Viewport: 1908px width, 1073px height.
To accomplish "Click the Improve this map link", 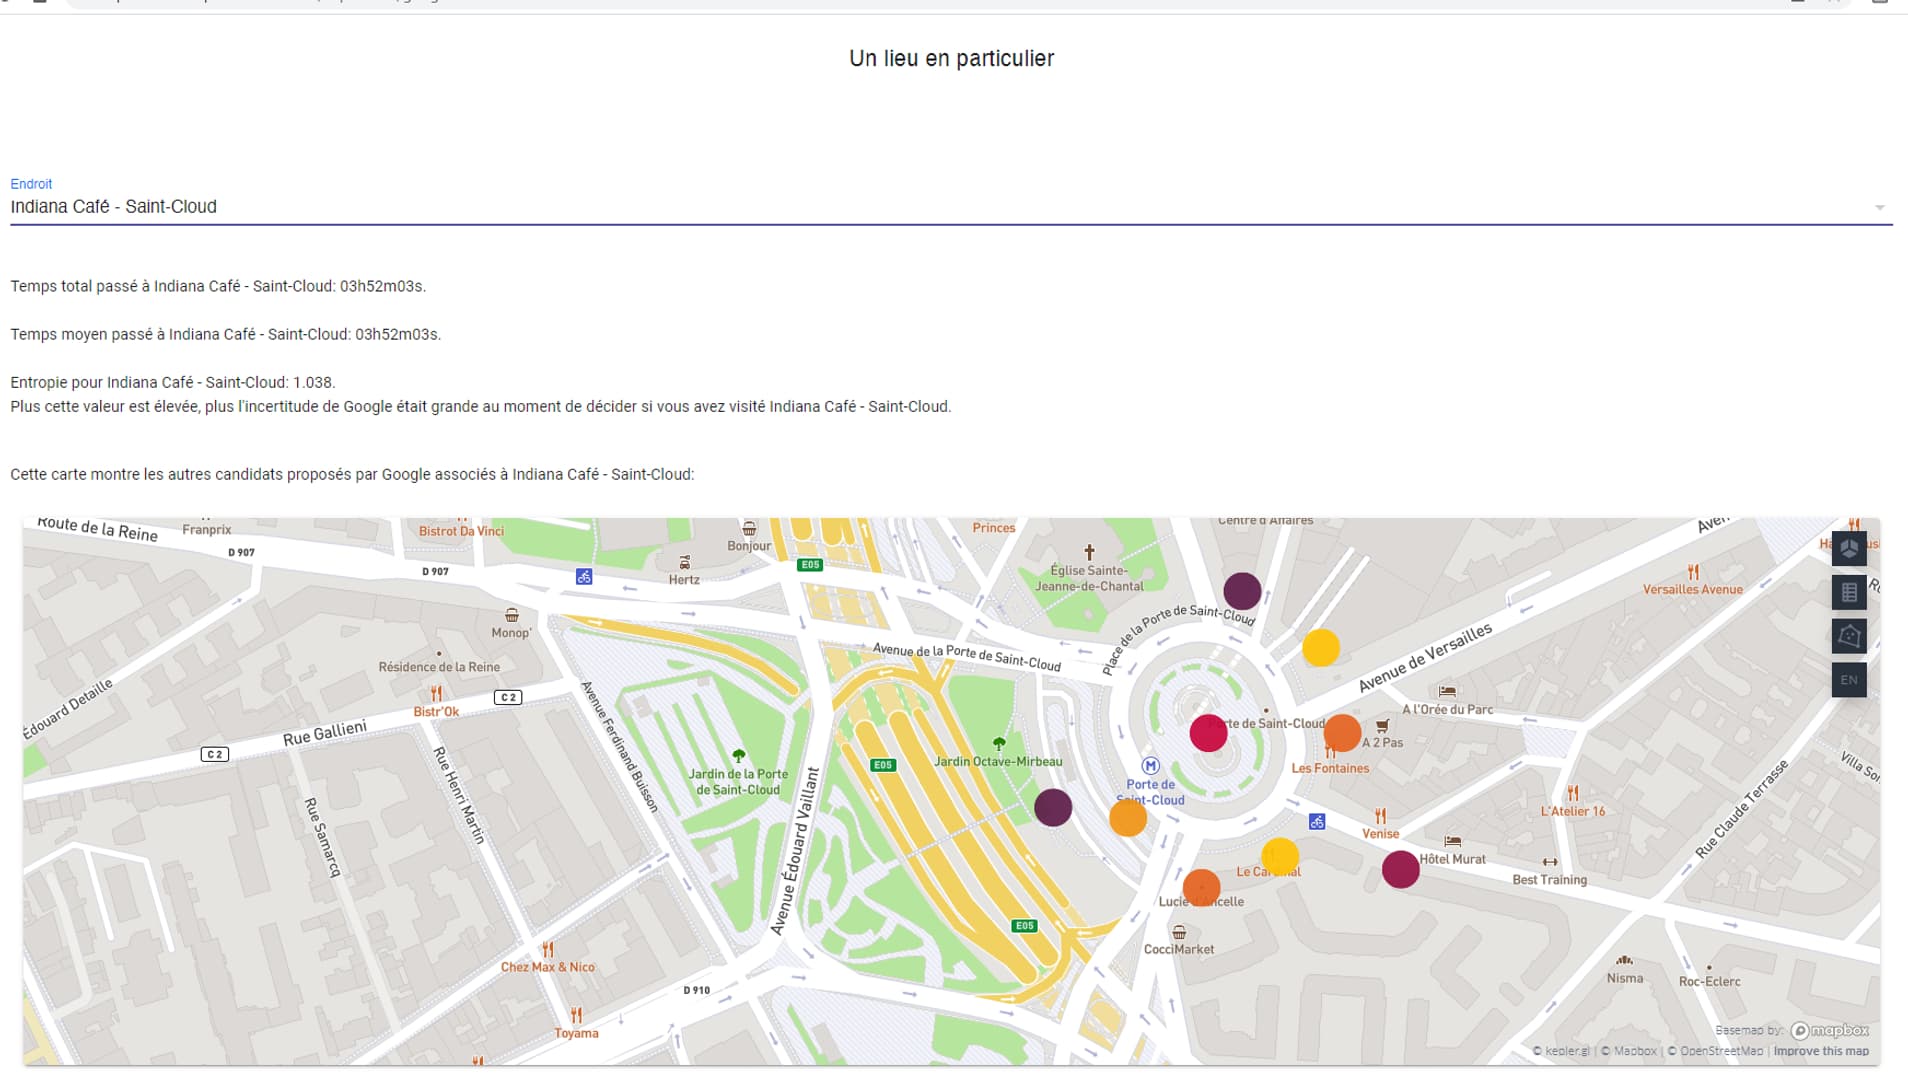I will coord(1820,1051).
